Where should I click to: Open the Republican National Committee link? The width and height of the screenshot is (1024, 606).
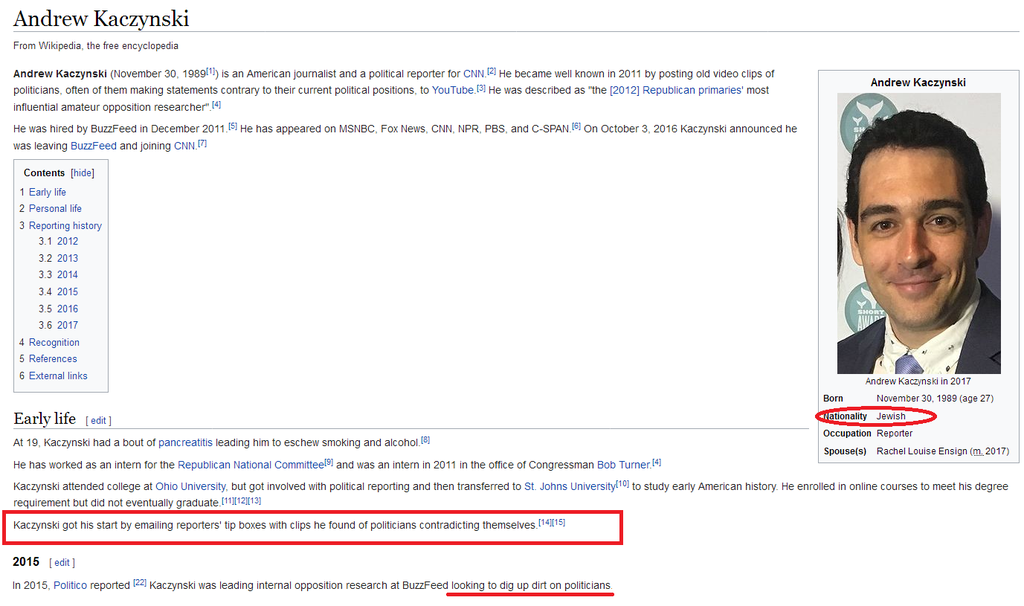point(250,465)
